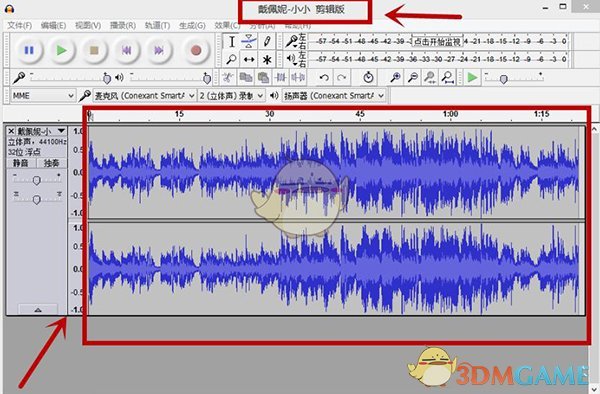Click the Paste icon
Viewport: 600px width, 394px height.
(x=263, y=78)
